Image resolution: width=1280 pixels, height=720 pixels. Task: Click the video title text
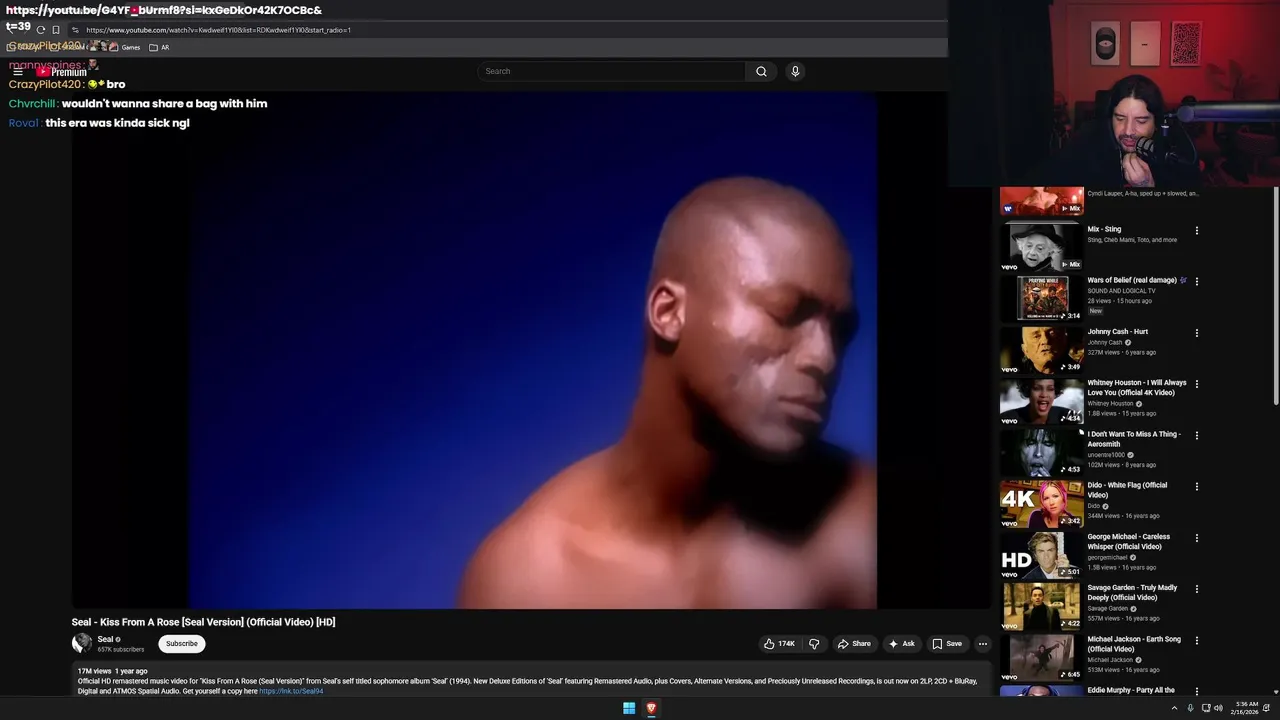pos(203,622)
